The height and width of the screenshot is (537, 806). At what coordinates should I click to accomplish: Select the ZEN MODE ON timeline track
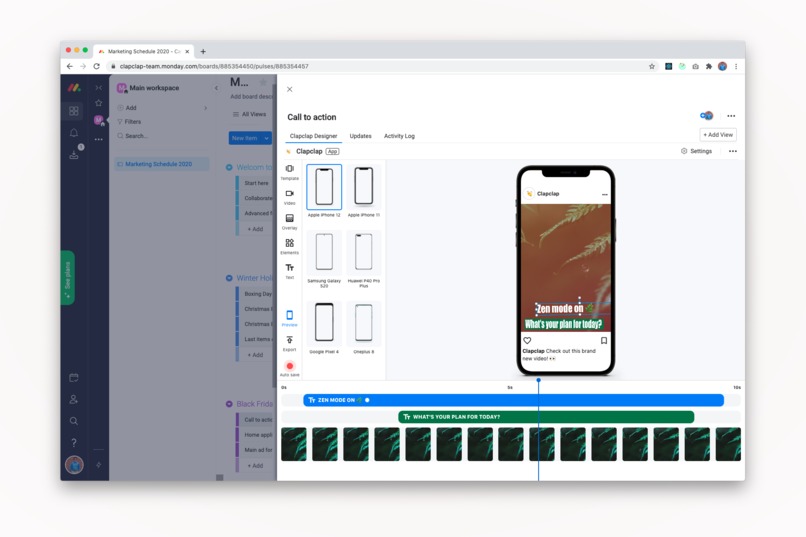[513, 400]
